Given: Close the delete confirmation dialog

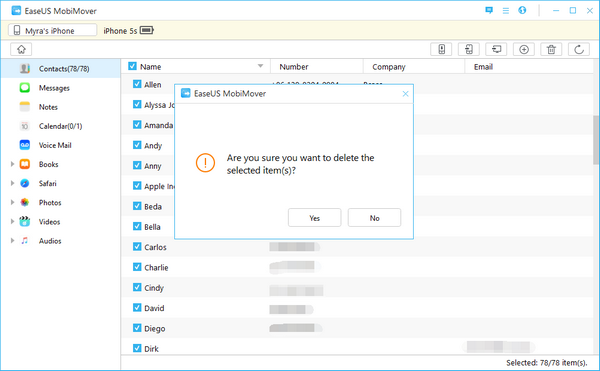Looking at the screenshot, I should 406,94.
